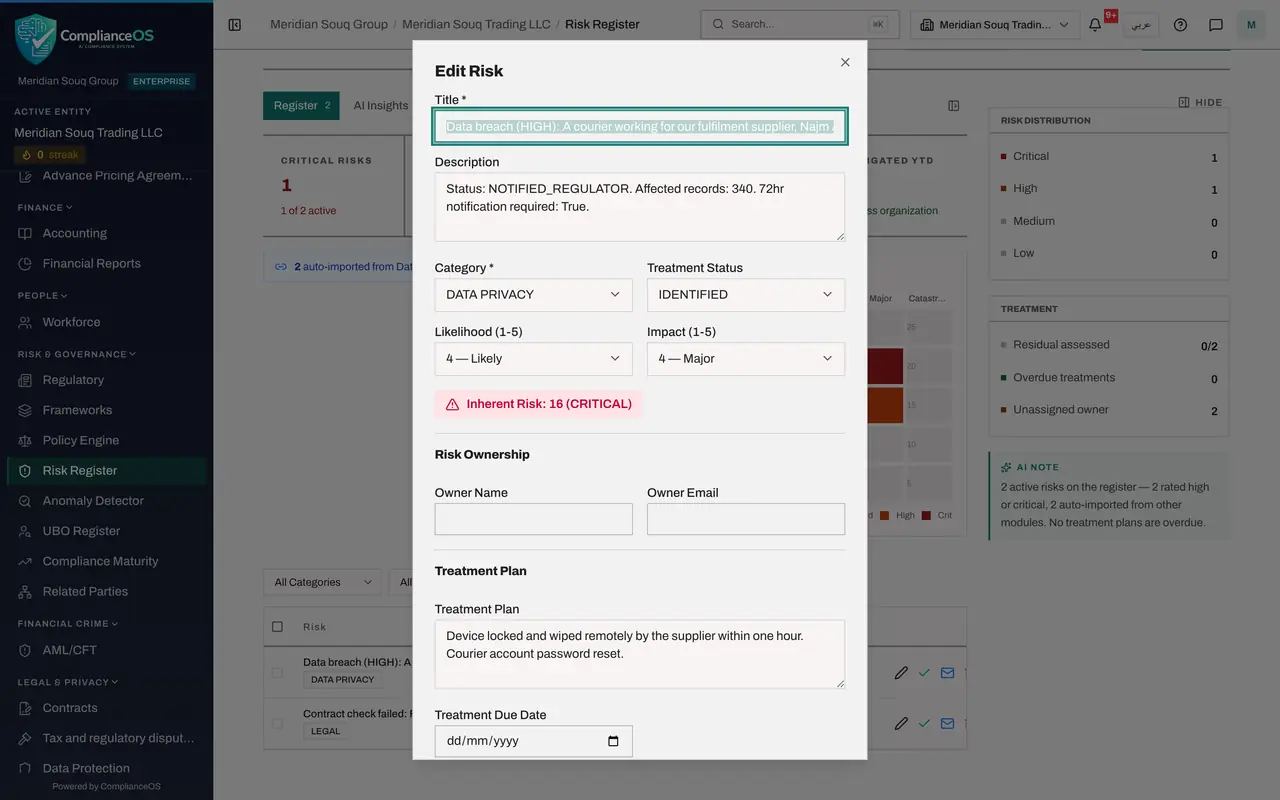
Task: Open the Category dropdown showing DATA PRIVACY
Action: coord(534,295)
